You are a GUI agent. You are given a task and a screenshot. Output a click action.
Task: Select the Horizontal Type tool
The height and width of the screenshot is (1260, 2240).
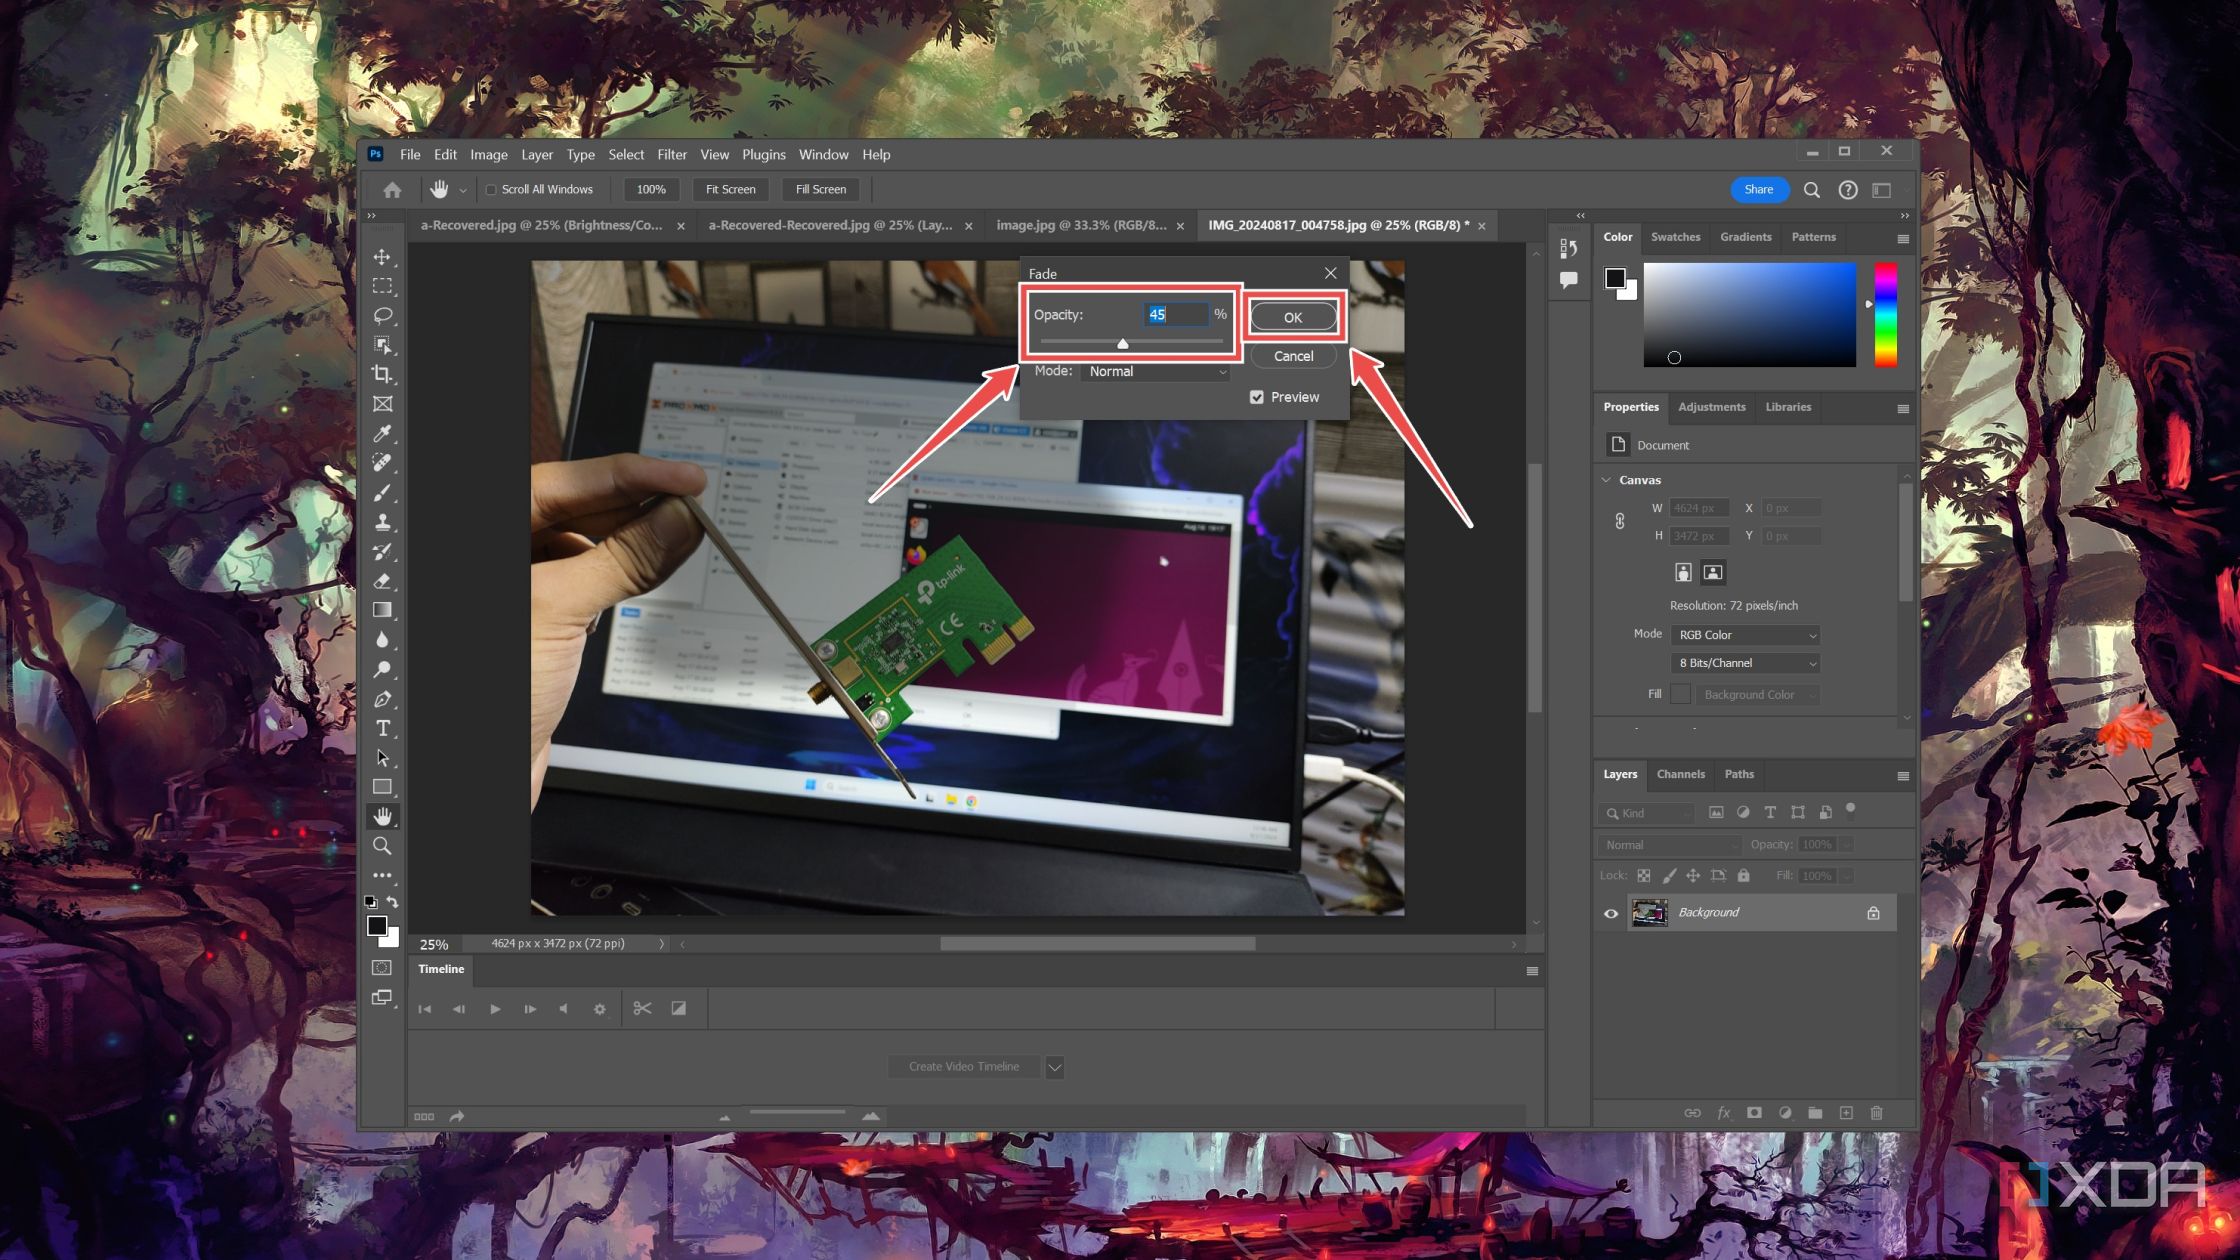pos(382,728)
